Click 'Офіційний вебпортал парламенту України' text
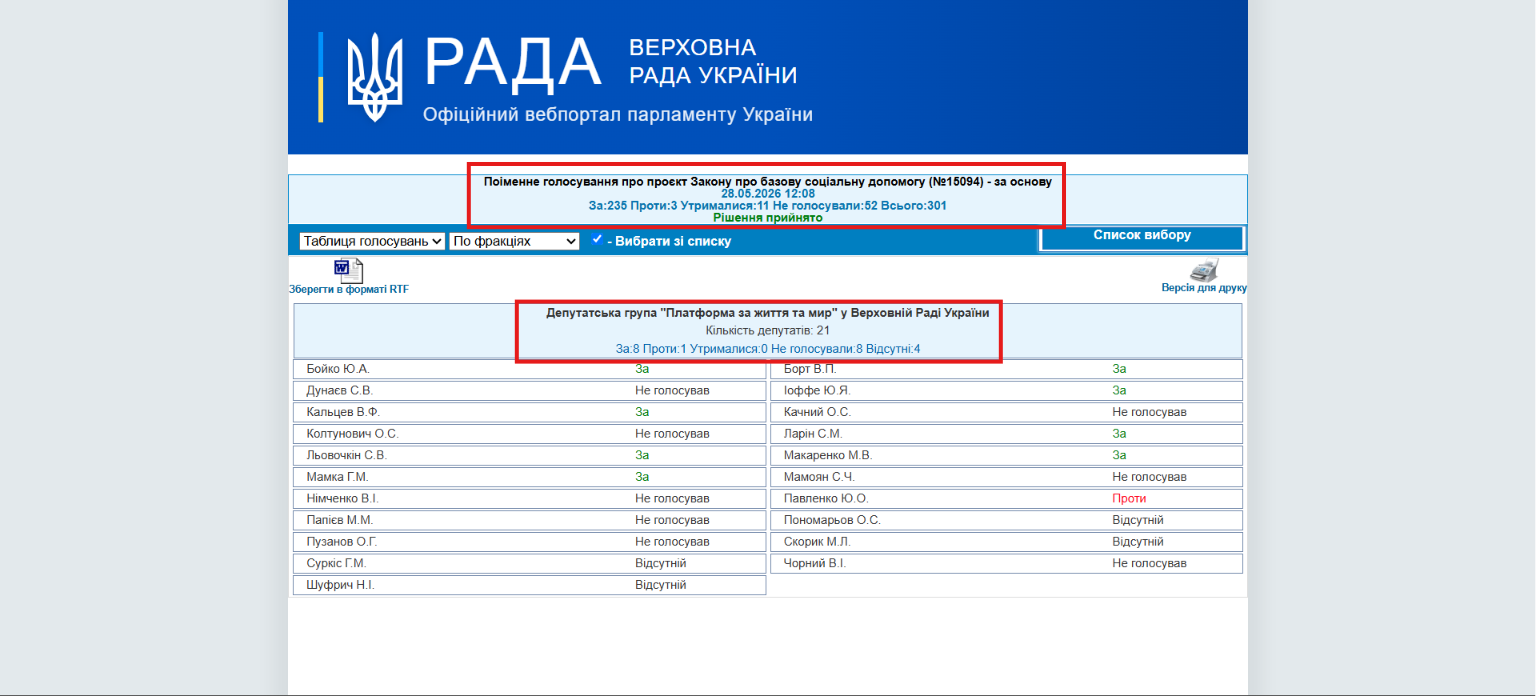Viewport: 1536px width, 696px height. [618, 115]
